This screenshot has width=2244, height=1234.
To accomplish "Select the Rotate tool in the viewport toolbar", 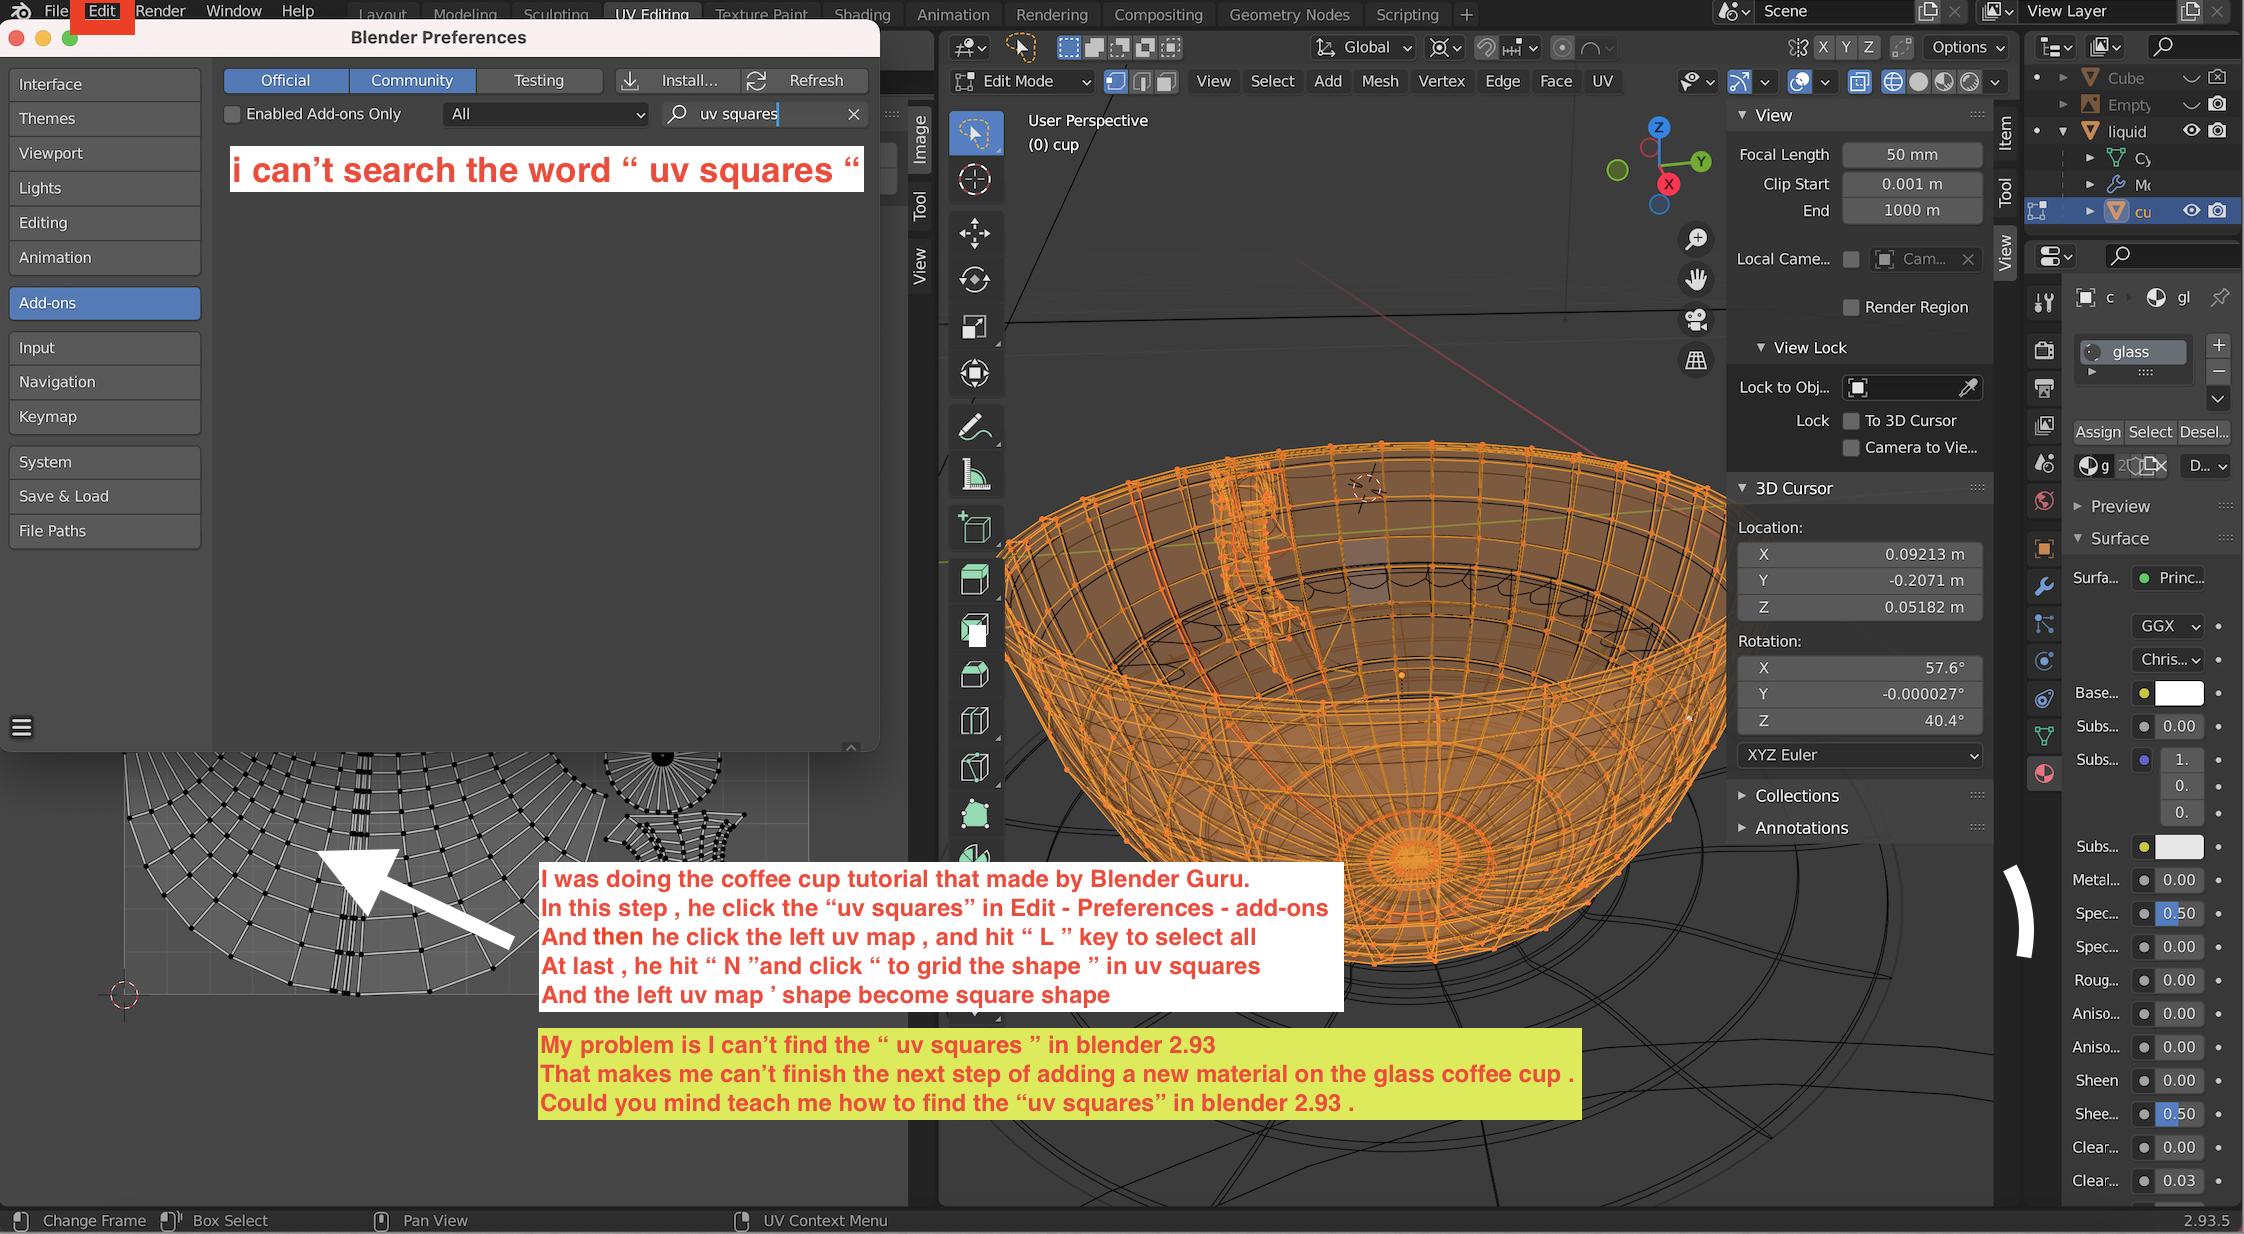I will (x=975, y=280).
